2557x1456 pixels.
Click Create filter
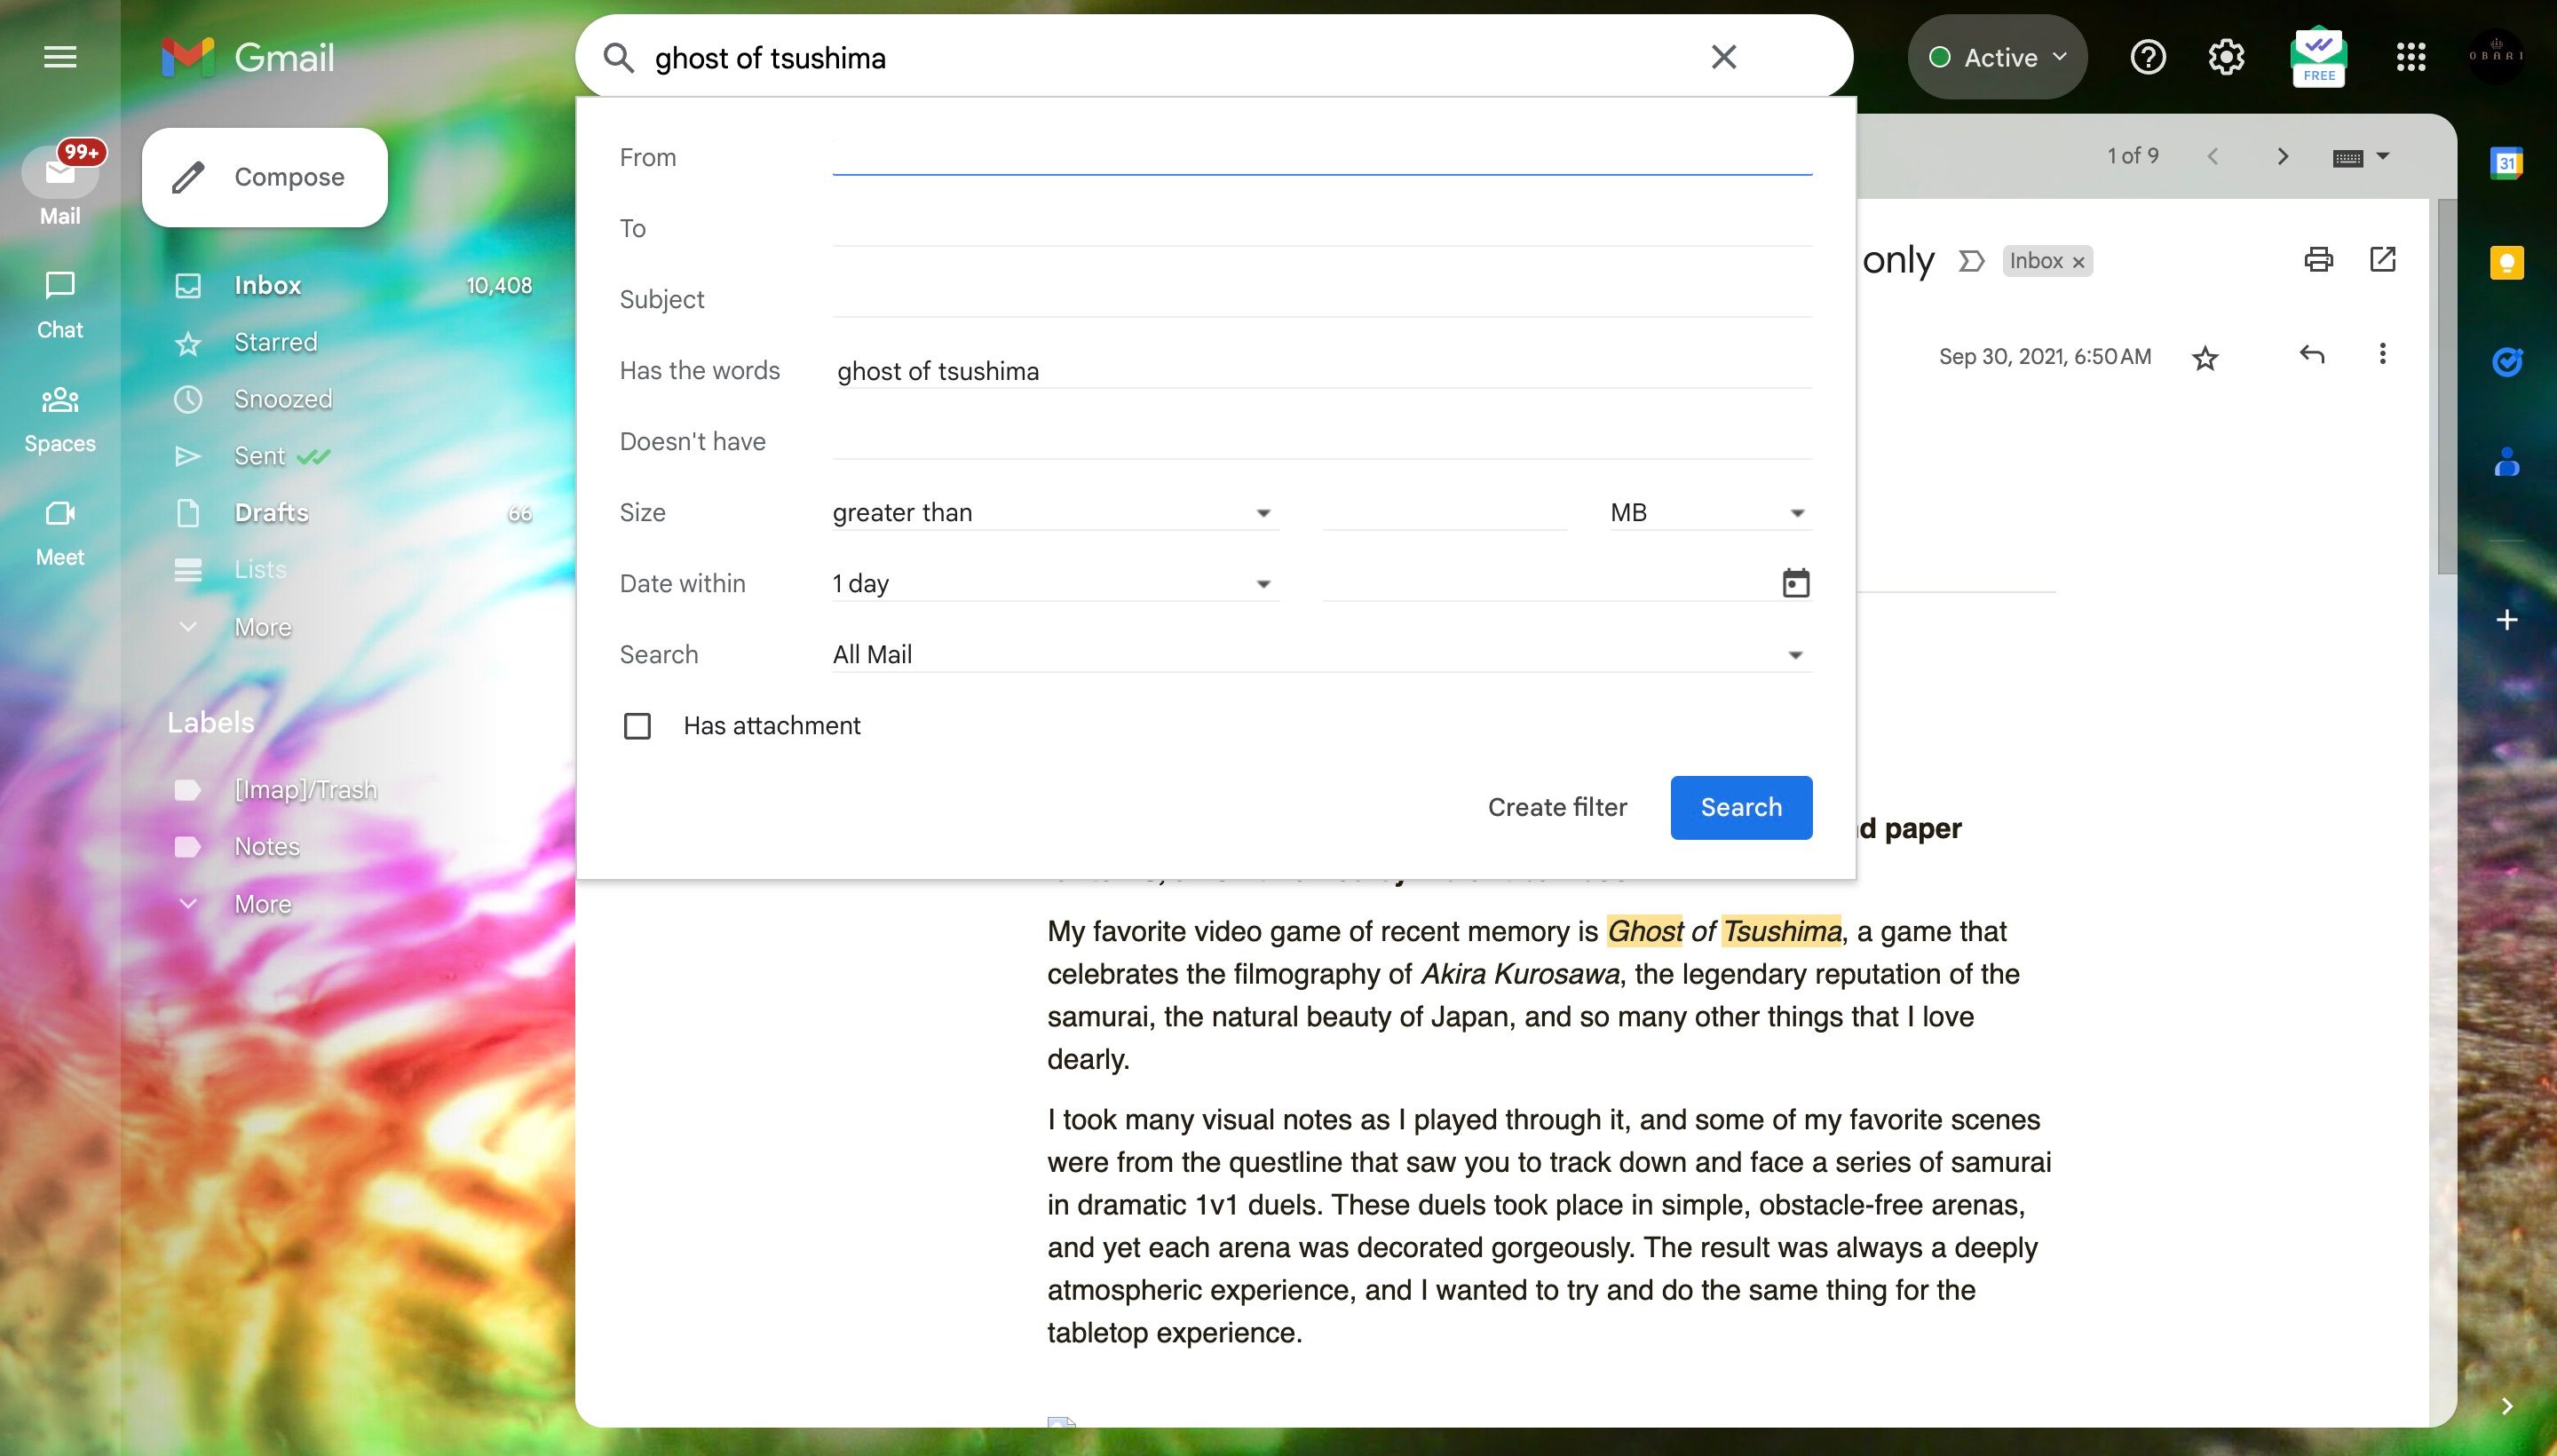point(1556,807)
